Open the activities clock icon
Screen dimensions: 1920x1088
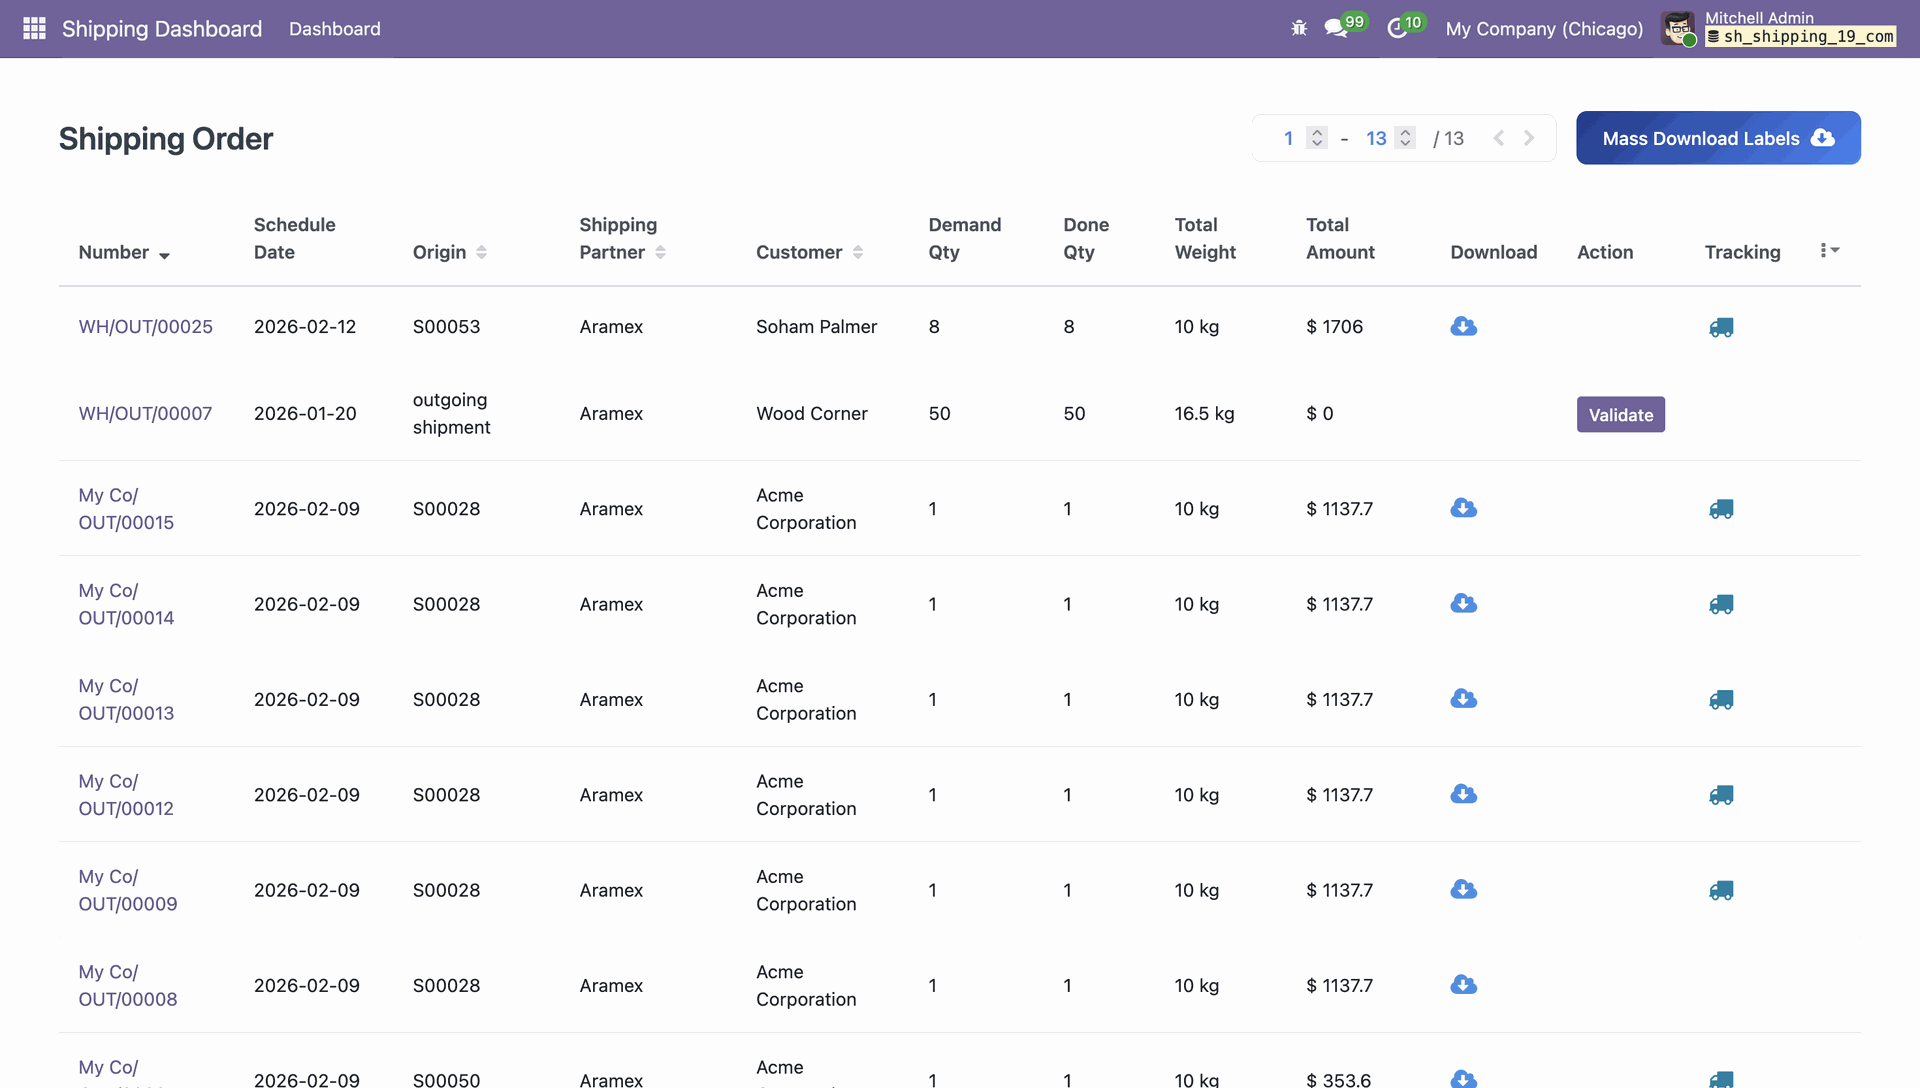(1397, 28)
